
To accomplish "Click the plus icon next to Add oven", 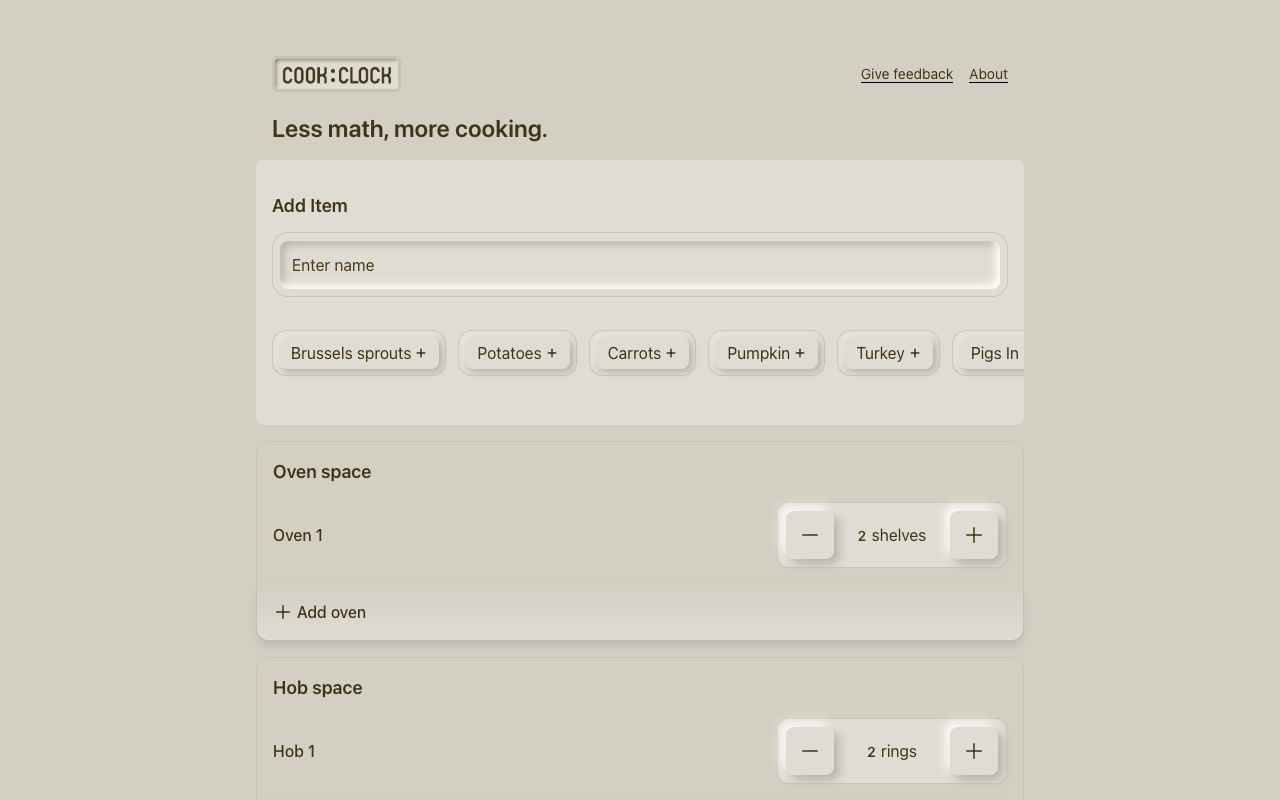I will (x=282, y=612).
